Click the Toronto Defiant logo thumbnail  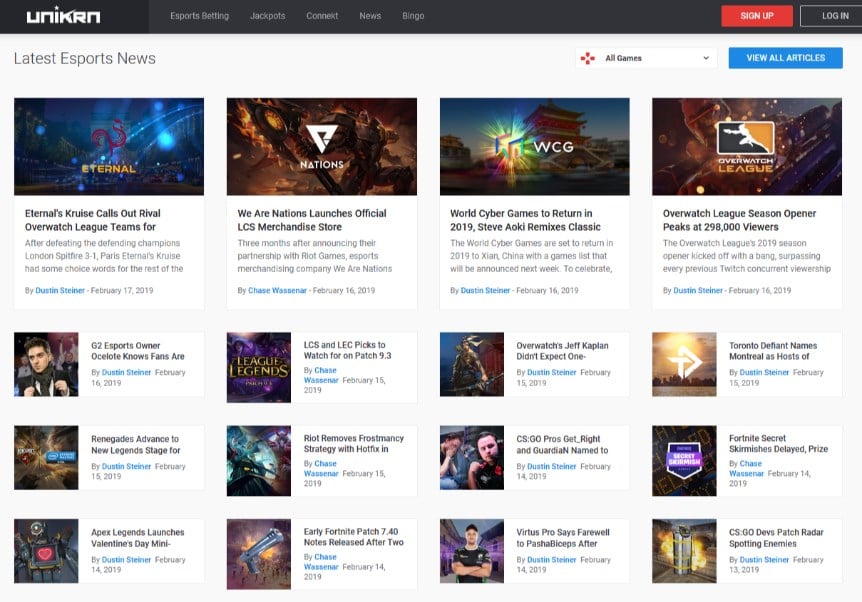coord(684,364)
